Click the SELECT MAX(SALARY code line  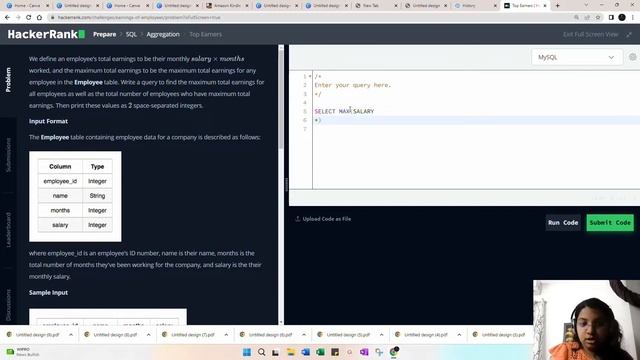point(344,111)
